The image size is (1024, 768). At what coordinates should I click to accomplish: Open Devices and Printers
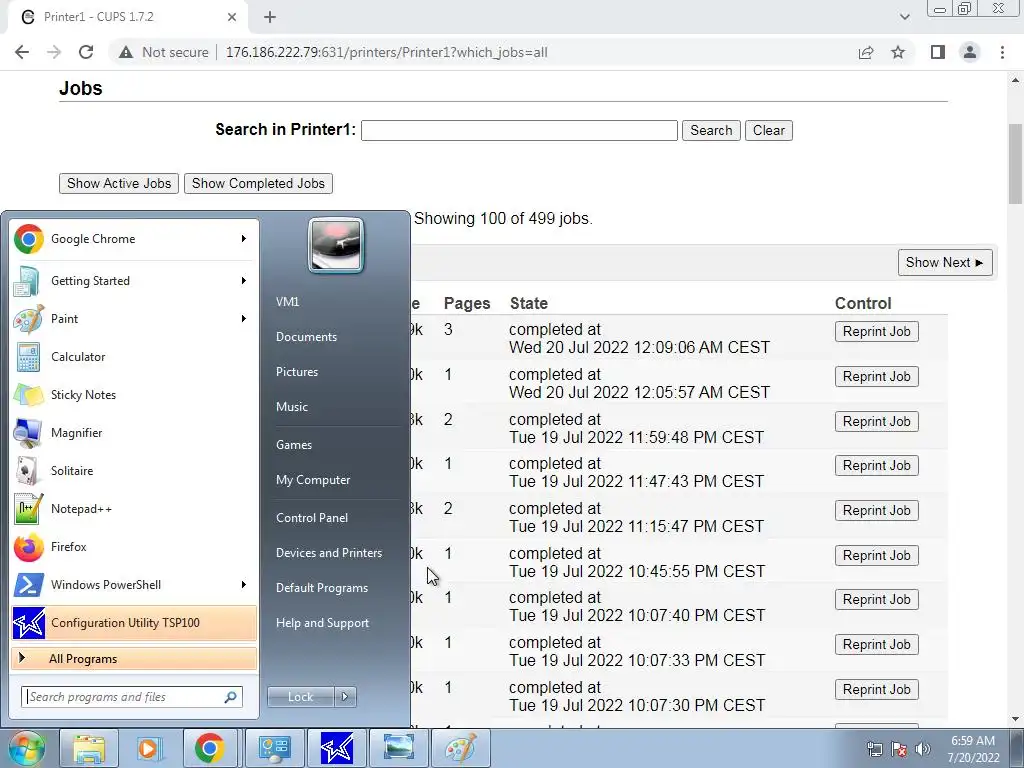click(328, 553)
